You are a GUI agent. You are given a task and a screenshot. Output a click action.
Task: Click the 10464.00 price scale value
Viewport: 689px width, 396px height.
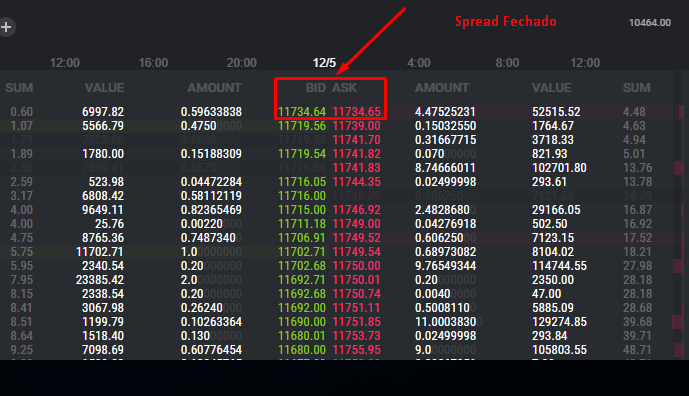(650, 22)
